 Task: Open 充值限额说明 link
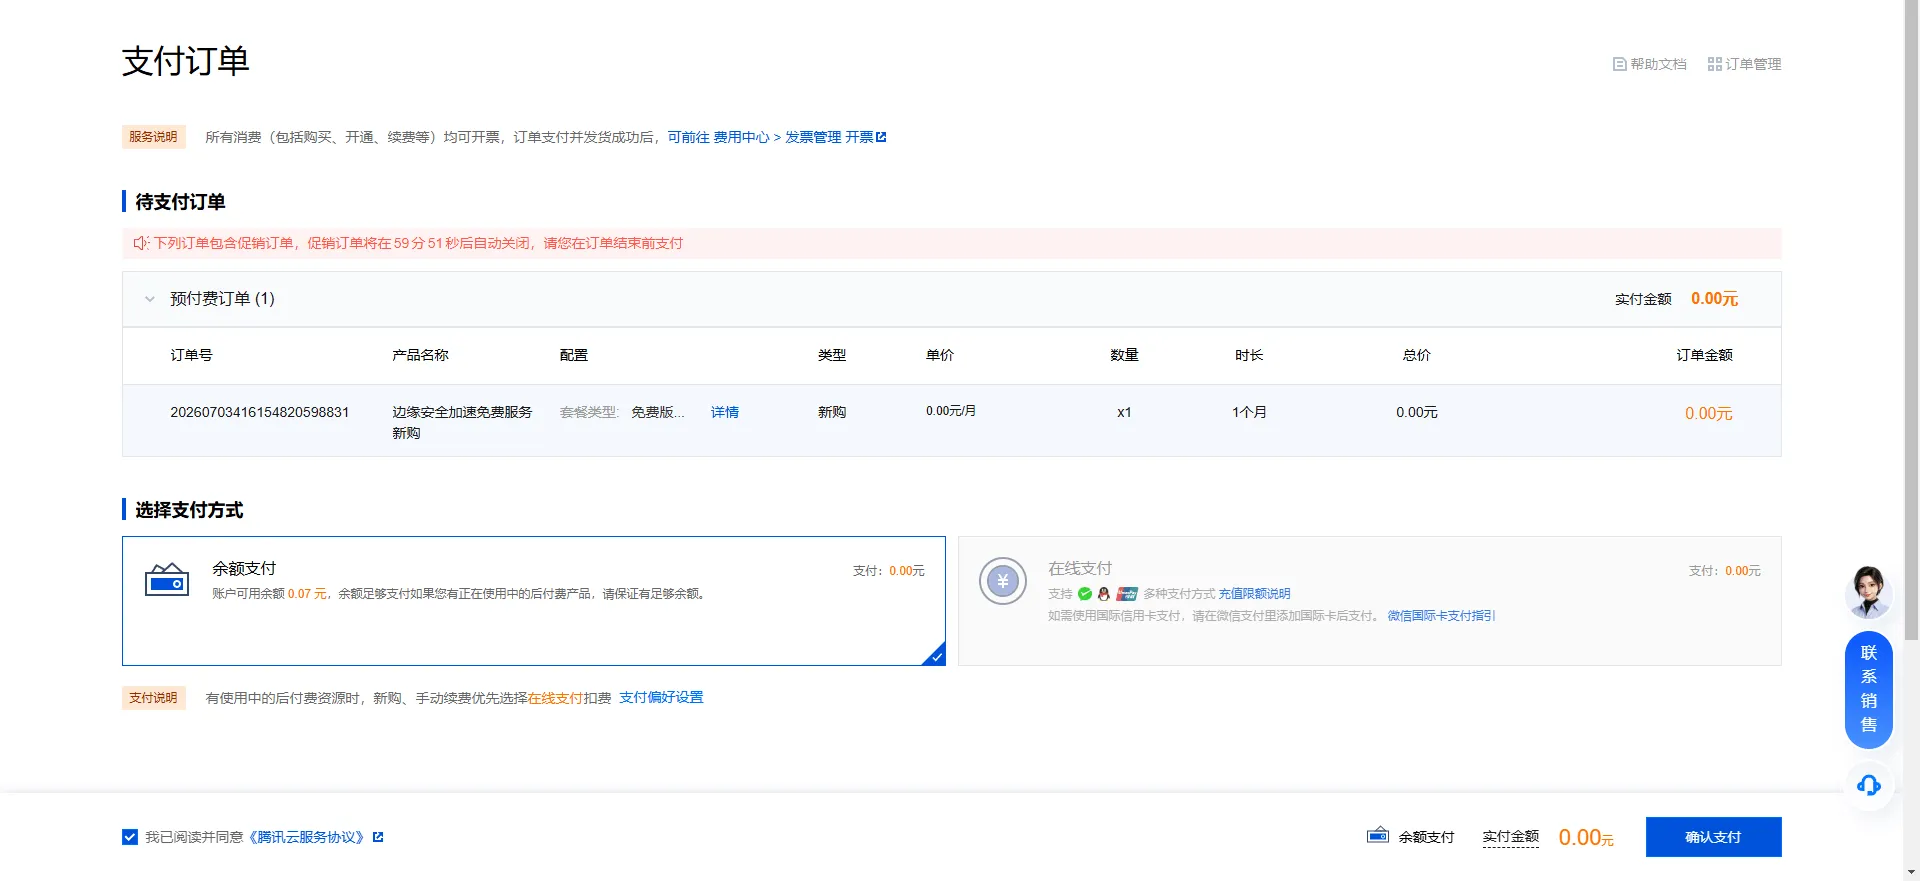pyautogui.click(x=1254, y=594)
